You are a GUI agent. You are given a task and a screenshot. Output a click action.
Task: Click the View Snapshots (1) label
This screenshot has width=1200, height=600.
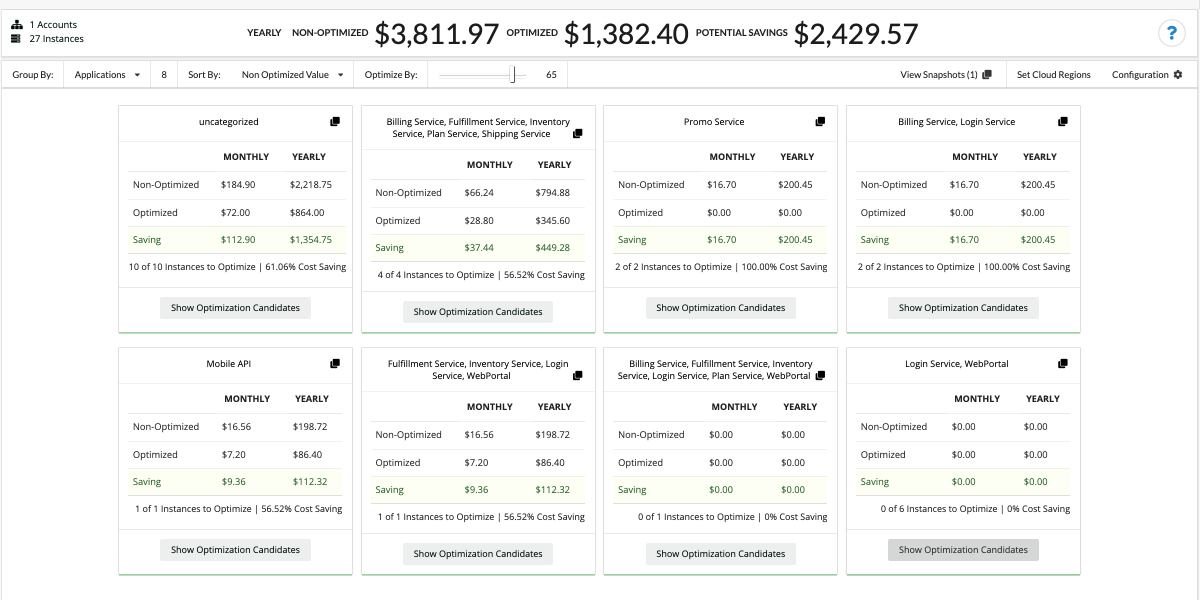(x=939, y=75)
